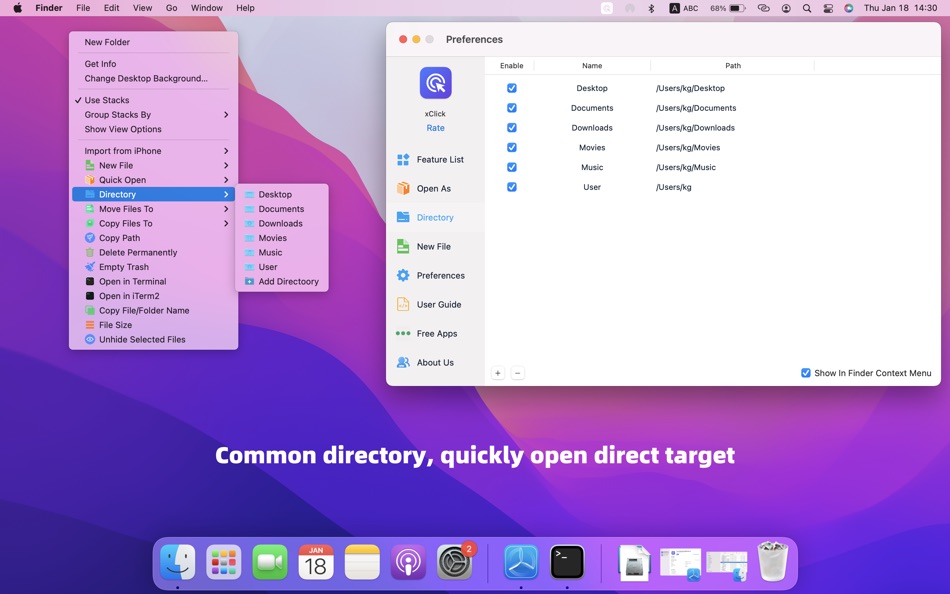This screenshot has height=594, width=950.
Task: Uncheck the Downloads directory row
Action: click(512, 128)
